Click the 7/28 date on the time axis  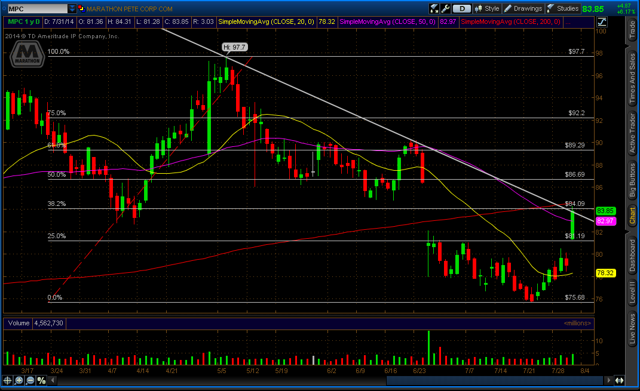558,371
